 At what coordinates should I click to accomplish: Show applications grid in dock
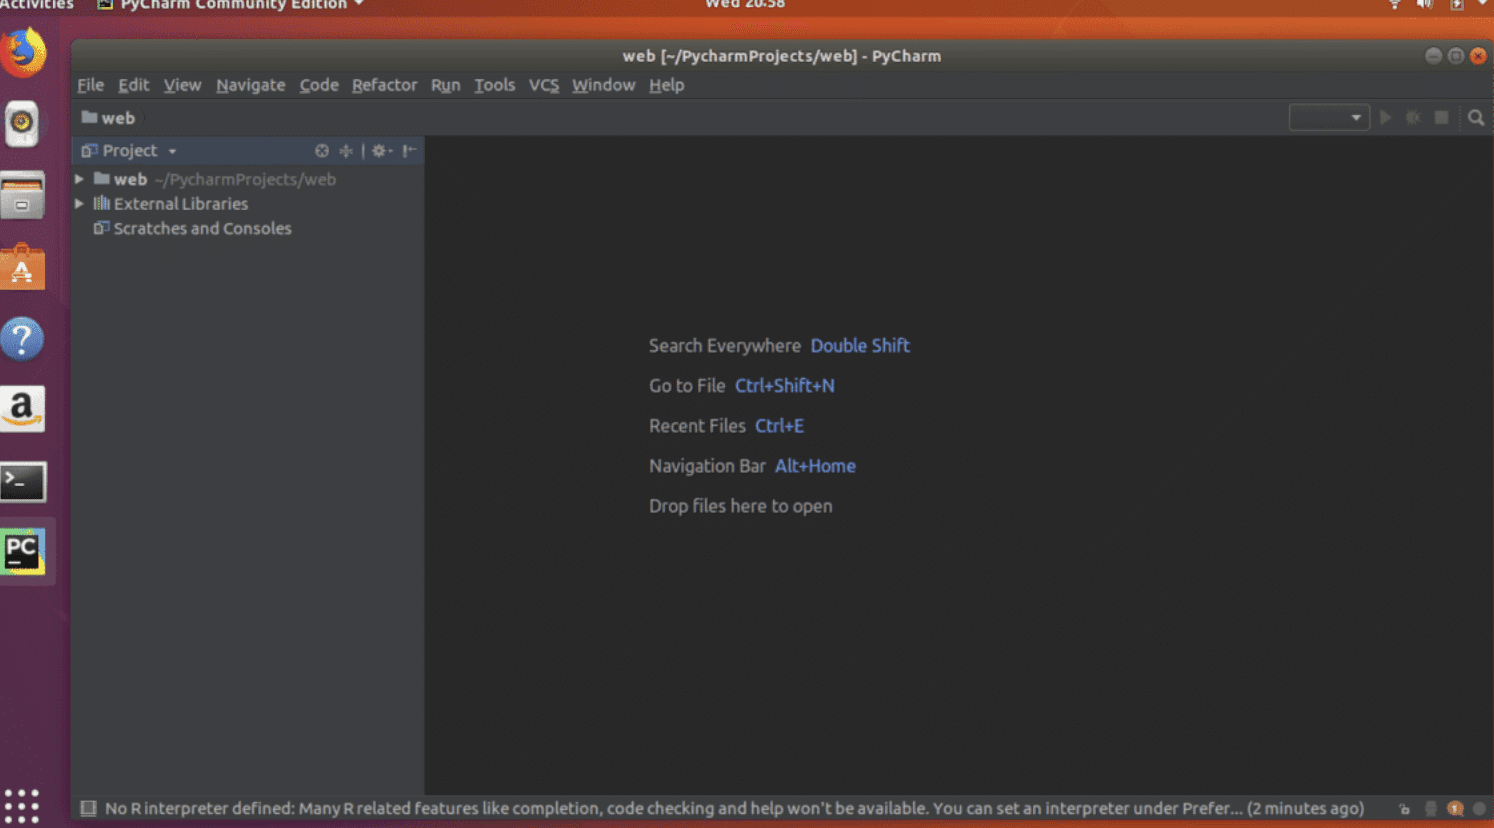21,805
